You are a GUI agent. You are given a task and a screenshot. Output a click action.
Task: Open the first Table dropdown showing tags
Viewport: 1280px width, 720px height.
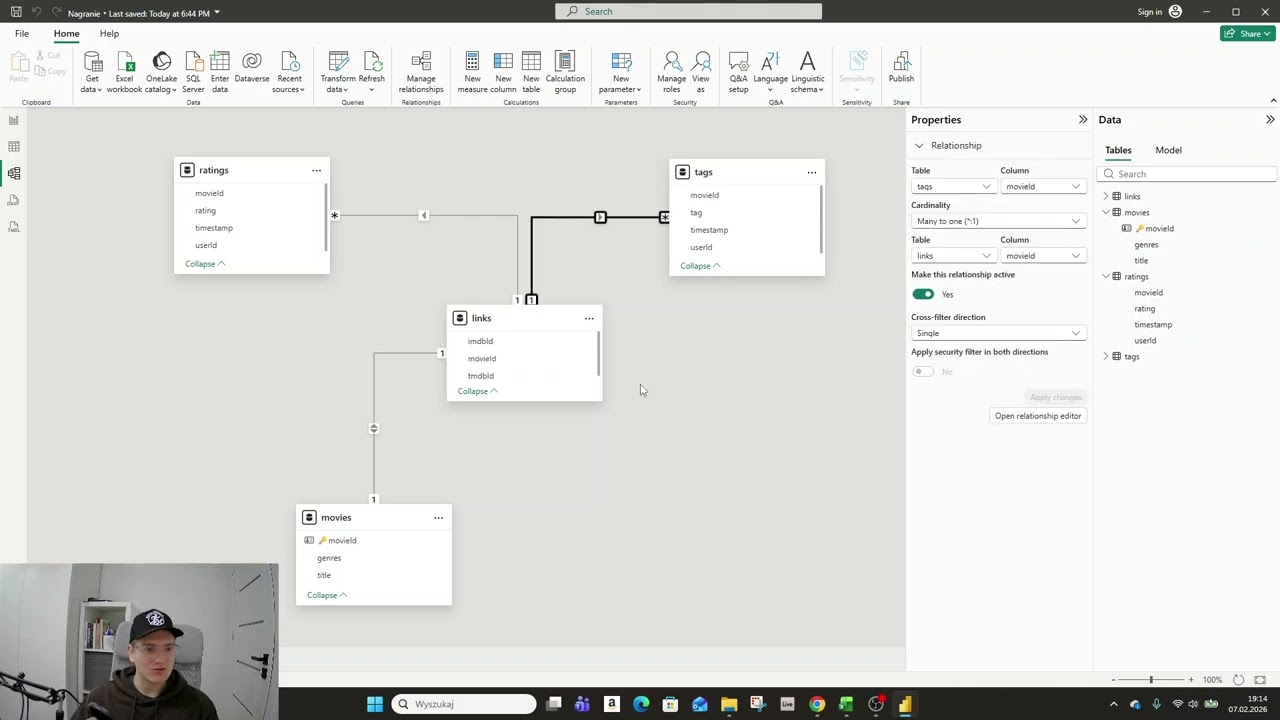[952, 186]
